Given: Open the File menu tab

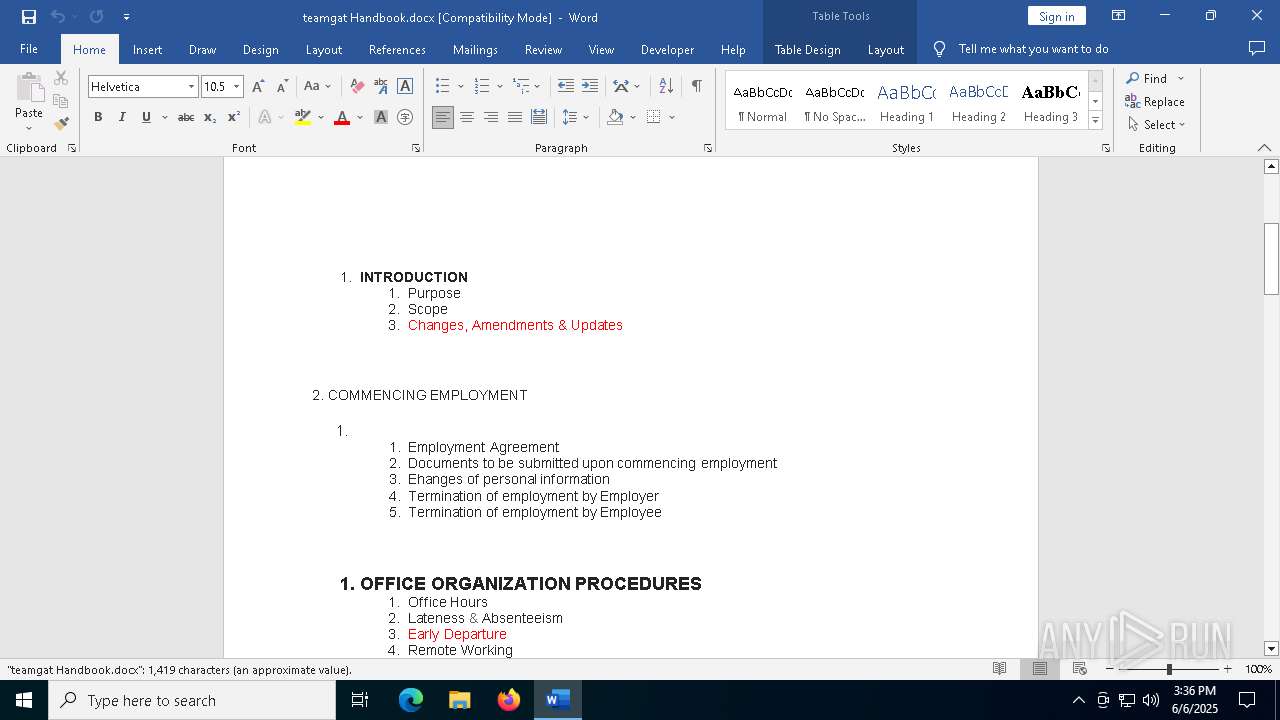Looking at the screenshot, I should [29, 49].
